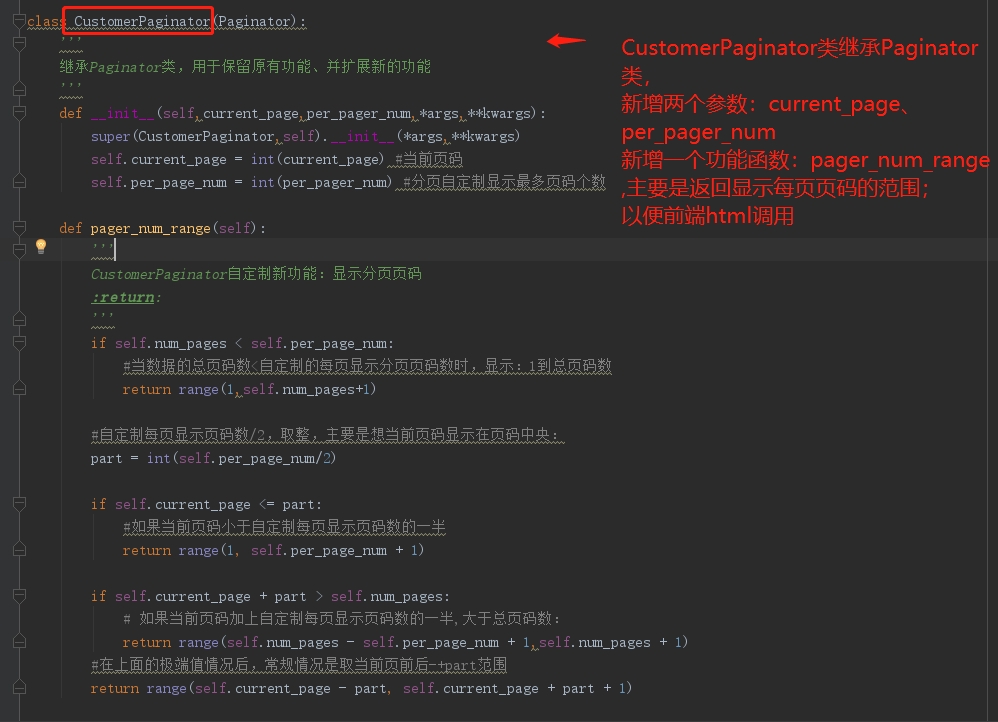Click the :return: label in the docstring
Image resolution: width=998 pixels, height=722 pixels.
tap(123, 297)
